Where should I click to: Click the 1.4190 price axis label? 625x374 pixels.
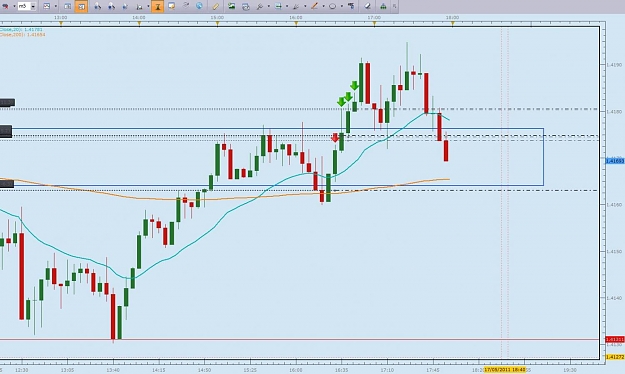[x=613, y=65]
